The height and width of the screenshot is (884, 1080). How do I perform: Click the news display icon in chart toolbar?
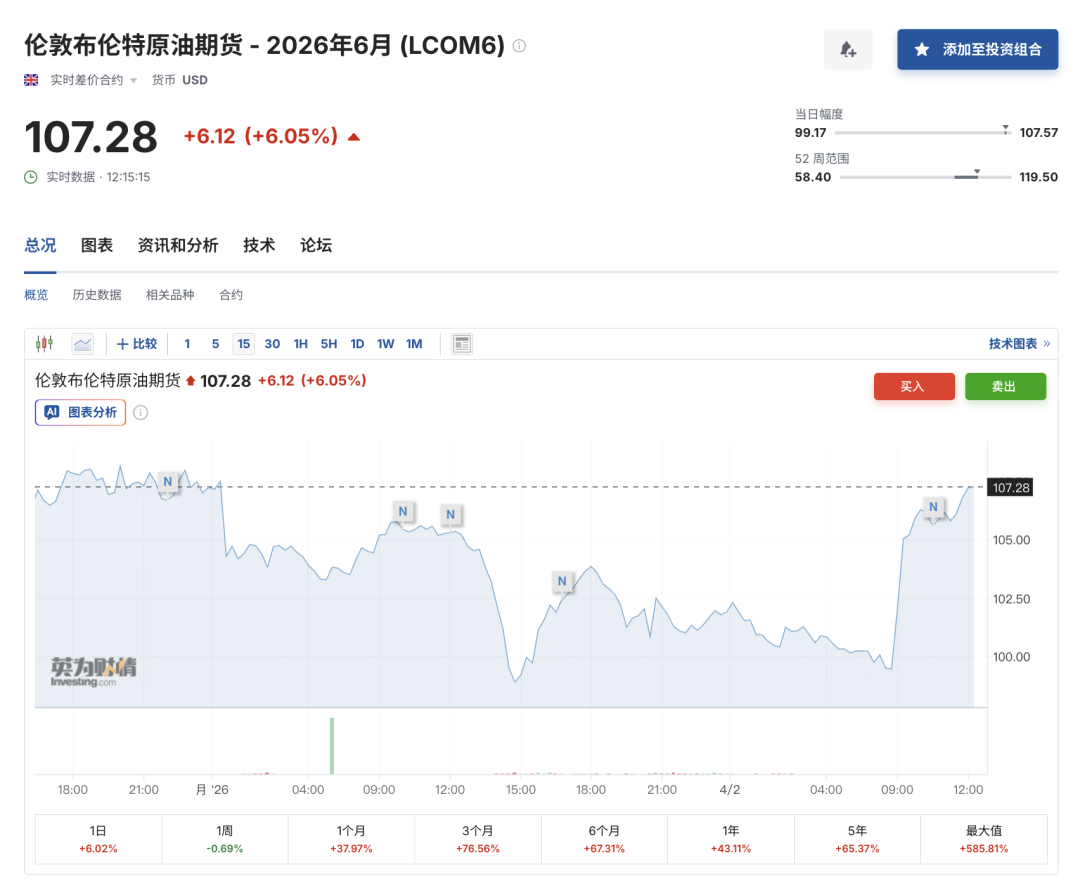click(461, 344)
